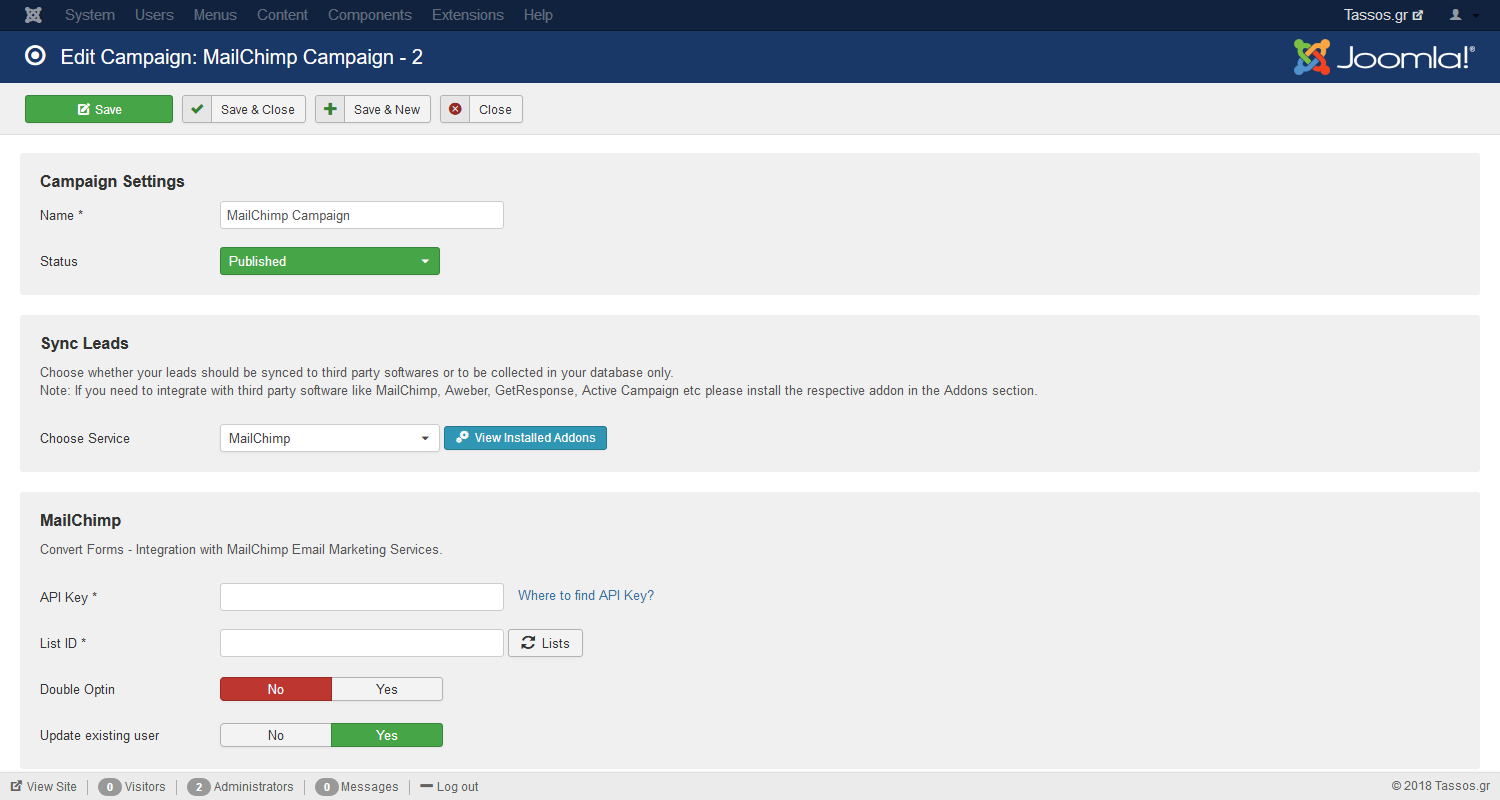Click the green Save button
1500x800 pixels.
point(99,109)
